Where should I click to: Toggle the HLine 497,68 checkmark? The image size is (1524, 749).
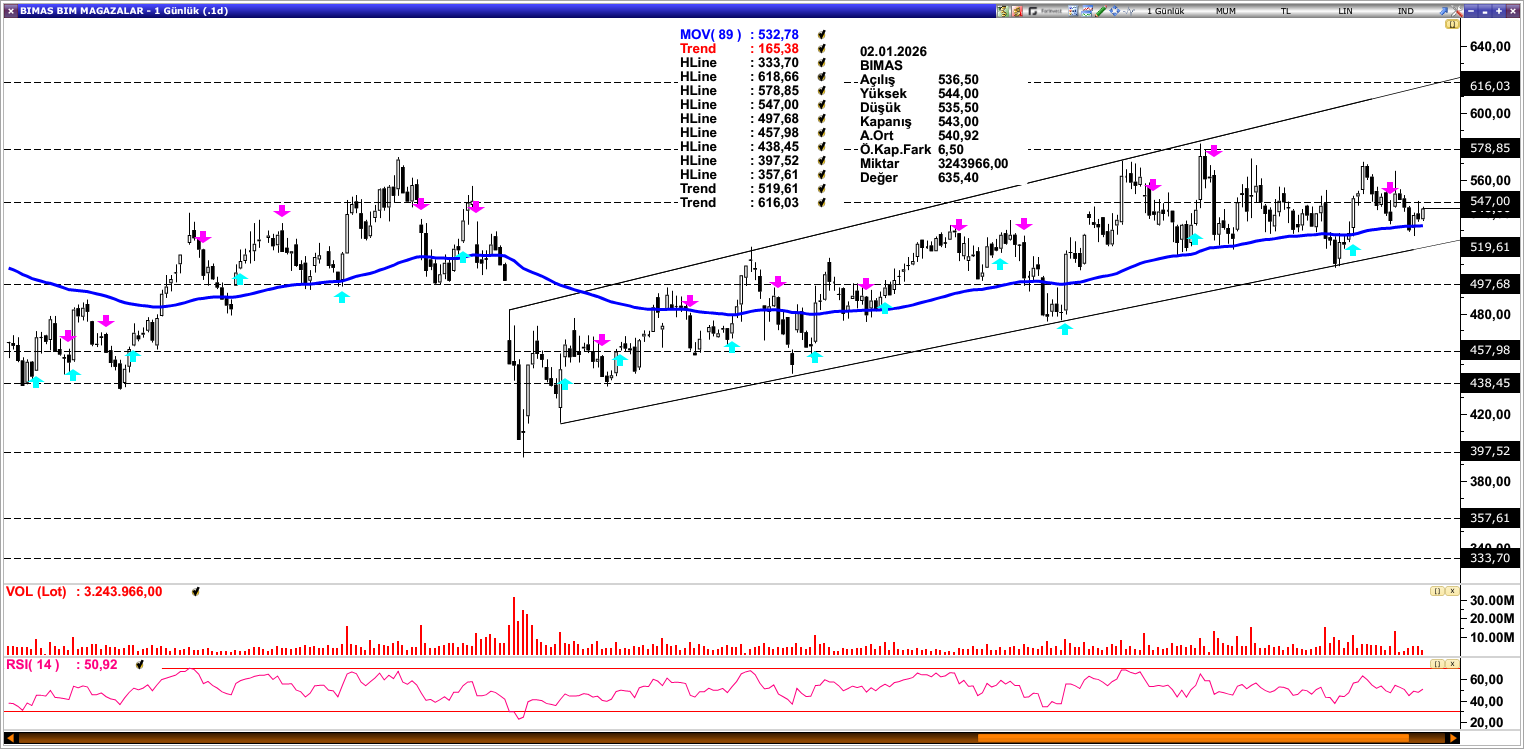pos(821,118)
